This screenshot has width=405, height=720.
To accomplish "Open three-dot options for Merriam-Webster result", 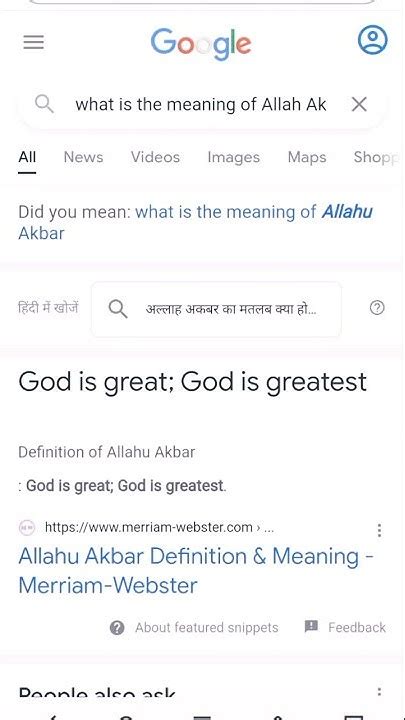I will click(x=379, y=530).
